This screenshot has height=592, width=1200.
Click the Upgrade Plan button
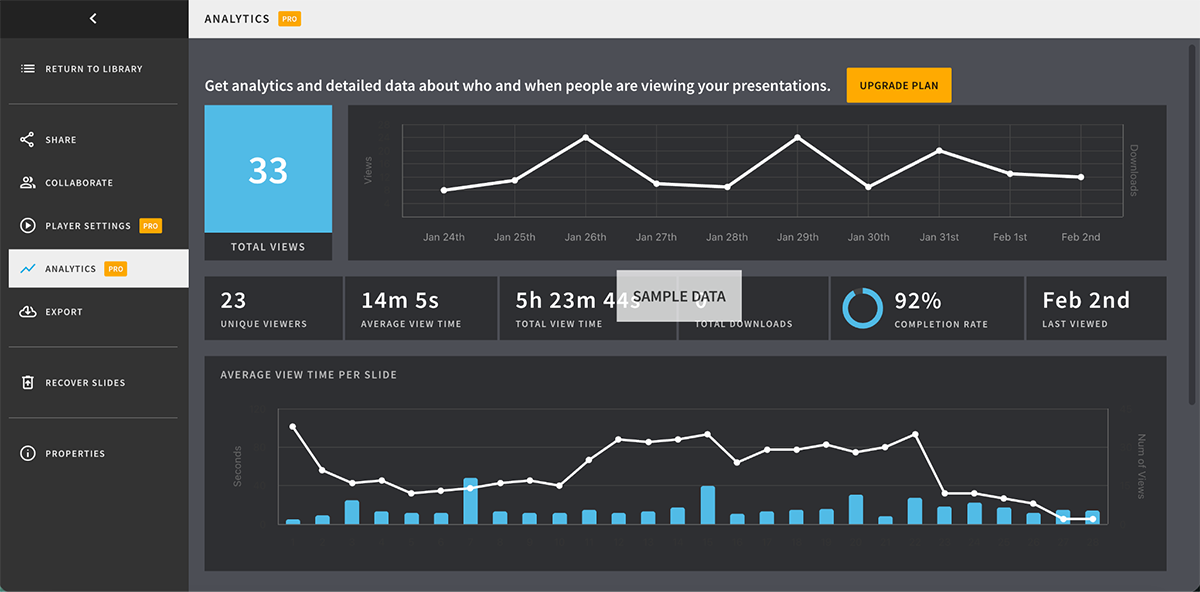(898, 85)
